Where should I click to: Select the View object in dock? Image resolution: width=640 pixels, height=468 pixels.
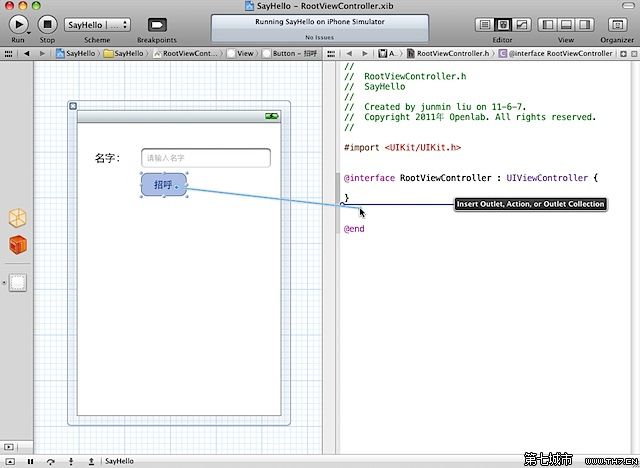coord(18,282)
